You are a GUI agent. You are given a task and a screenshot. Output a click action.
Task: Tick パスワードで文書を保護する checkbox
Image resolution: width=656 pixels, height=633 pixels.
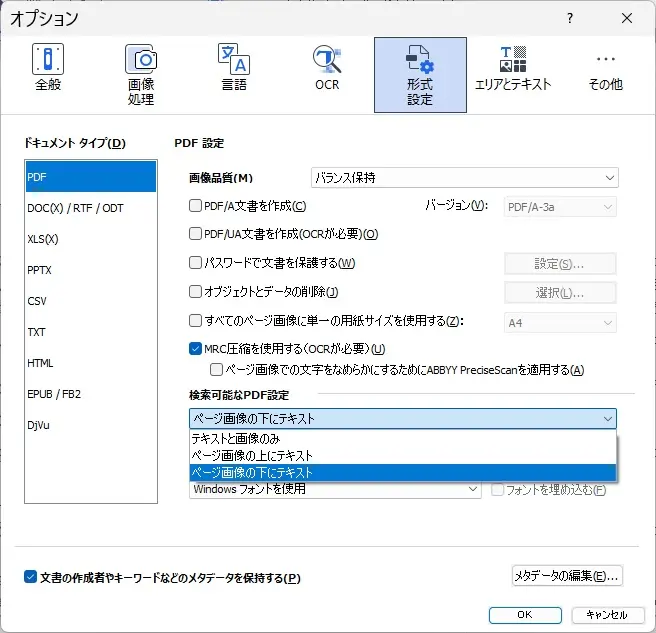click(x=195, y=263)
